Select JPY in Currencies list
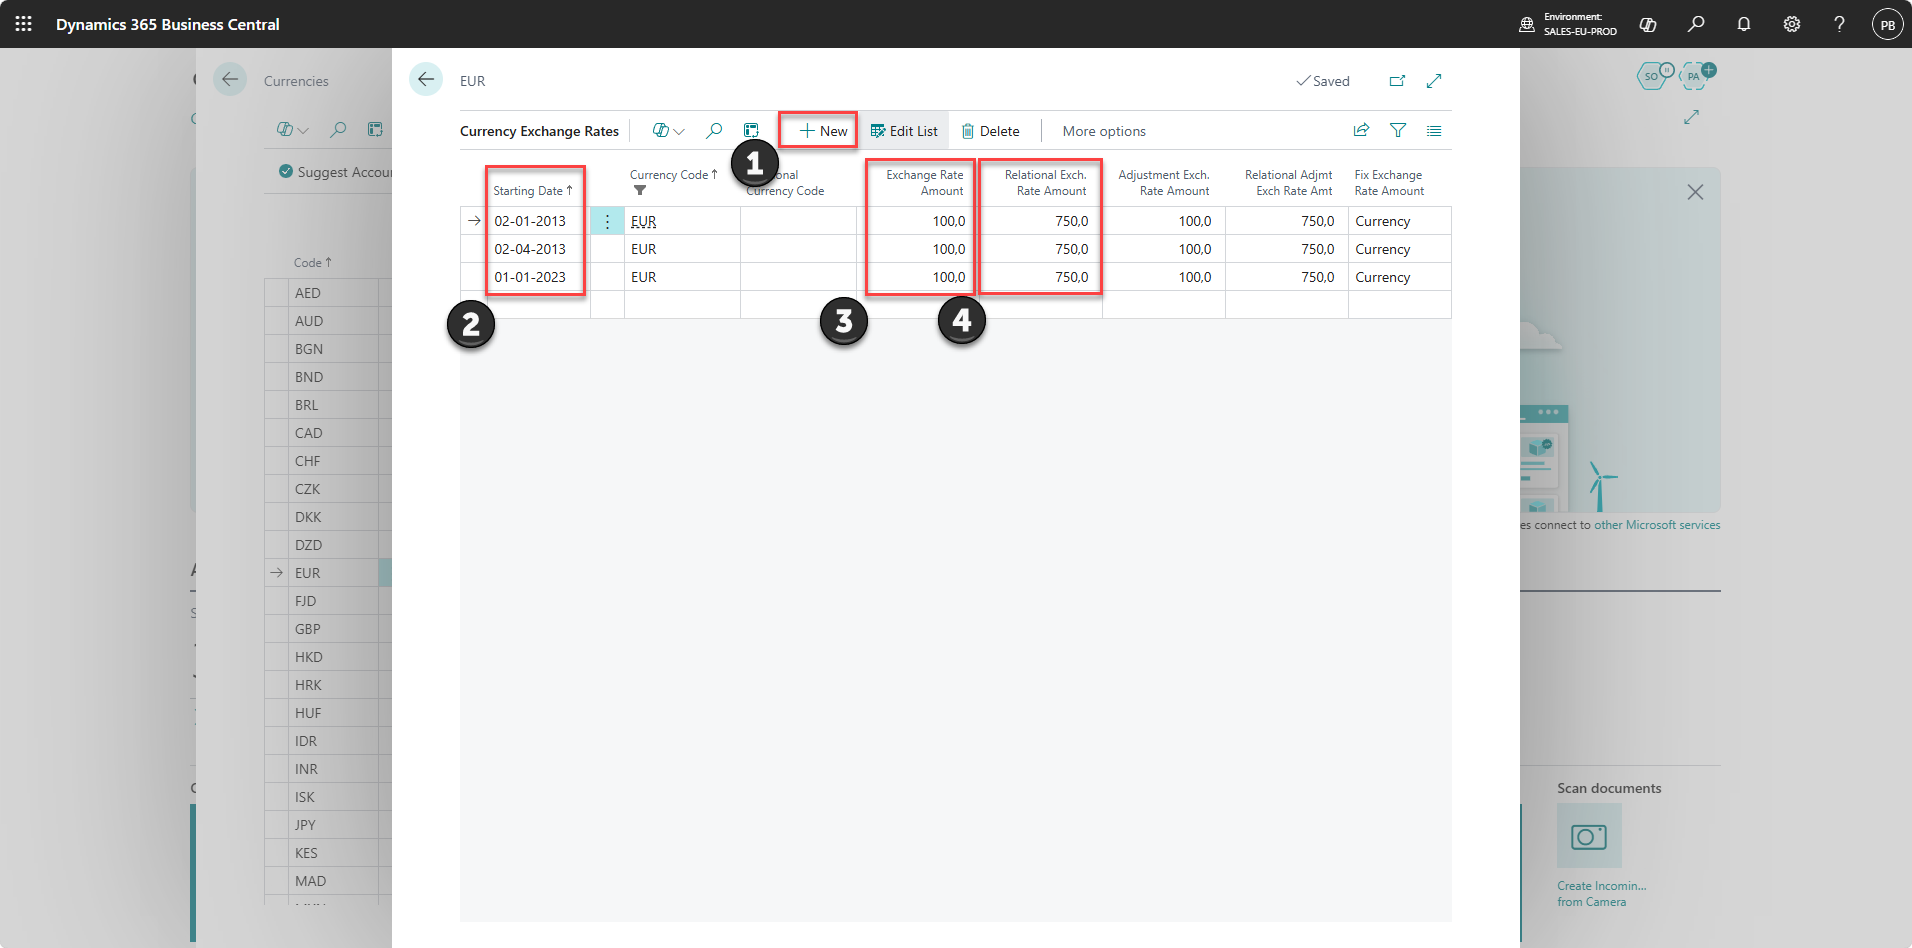The width and height of the screenshot is (1912, 948). (305, 825)
